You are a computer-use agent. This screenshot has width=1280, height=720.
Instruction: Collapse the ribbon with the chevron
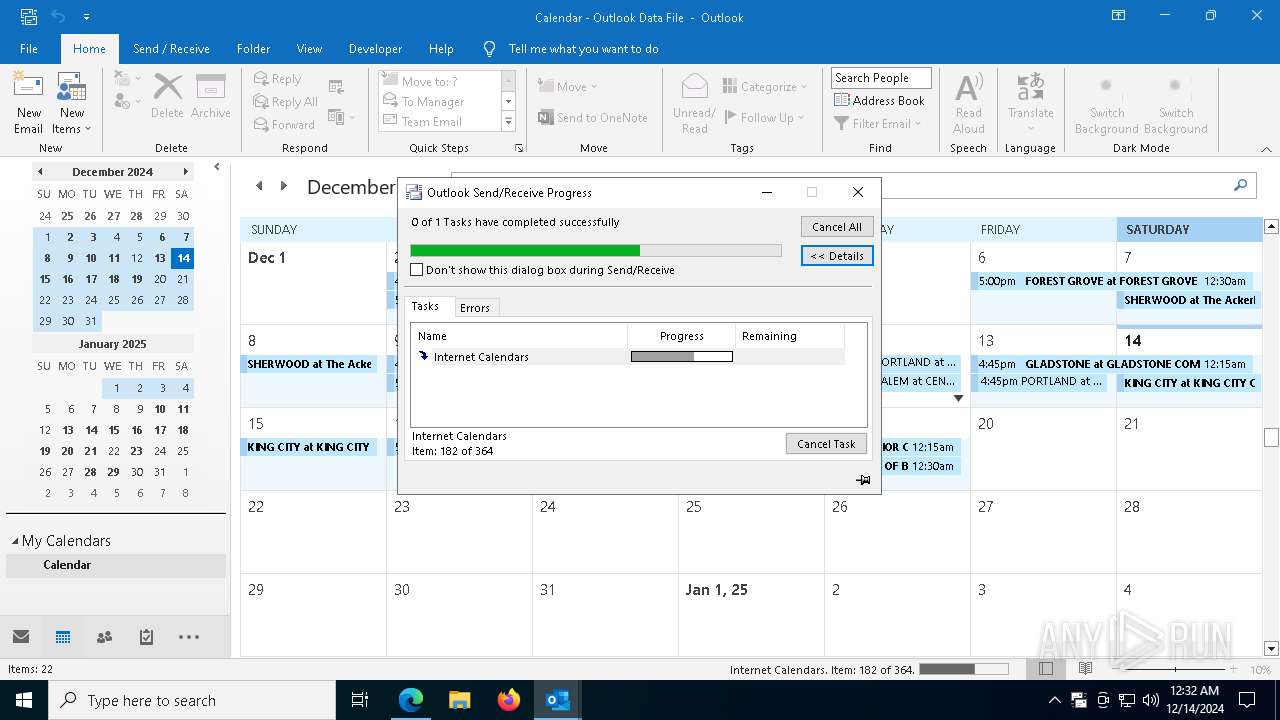tap(1266, 149)
